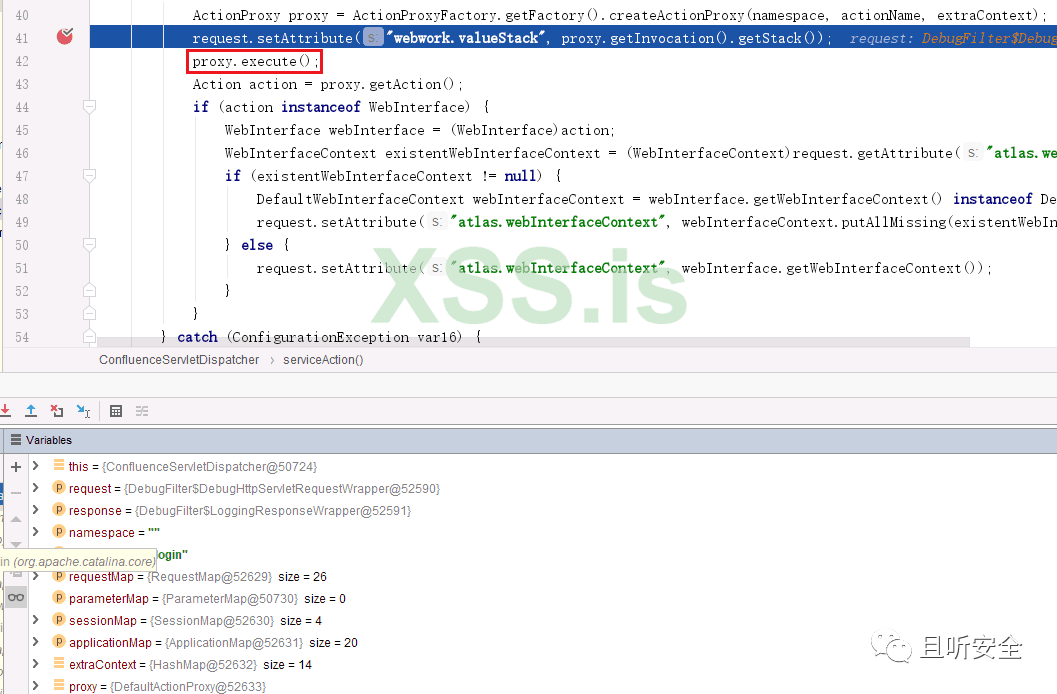Expand the namespace variable node
Image resolution: width=1057 pixels, height=694 pixels.
36,532
